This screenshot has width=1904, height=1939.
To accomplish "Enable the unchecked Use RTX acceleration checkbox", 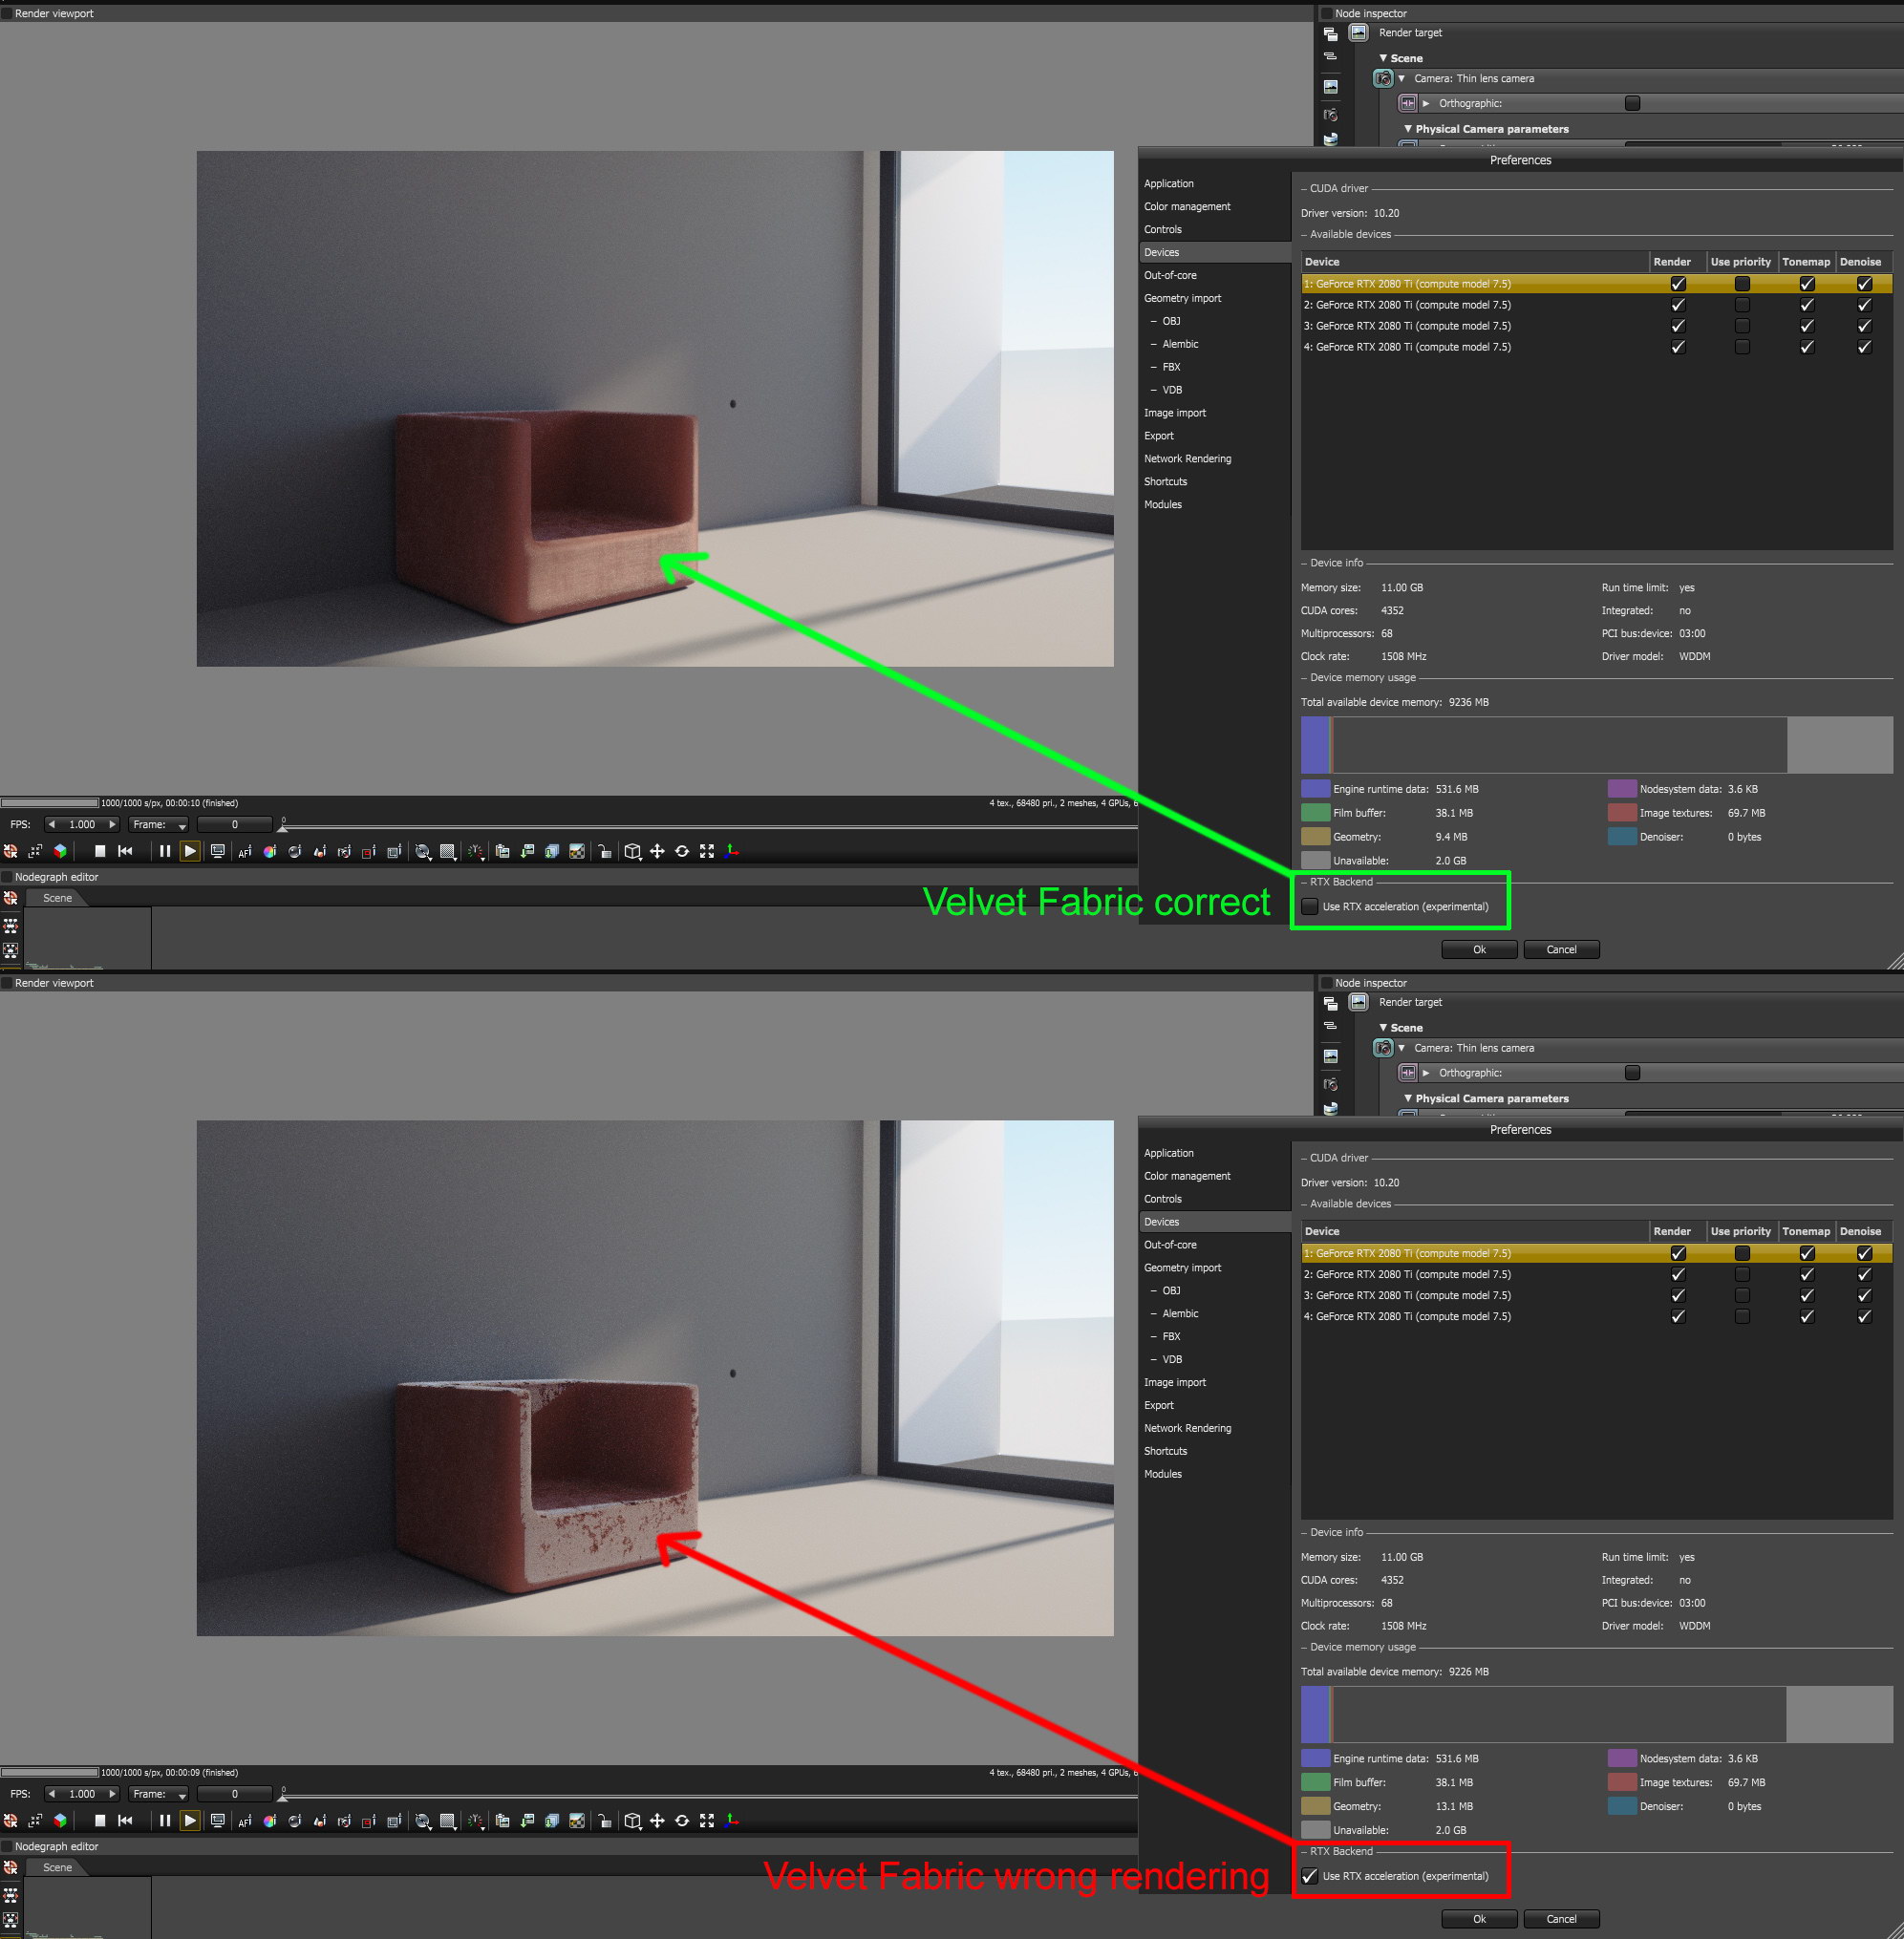I will pos(1309,907).
